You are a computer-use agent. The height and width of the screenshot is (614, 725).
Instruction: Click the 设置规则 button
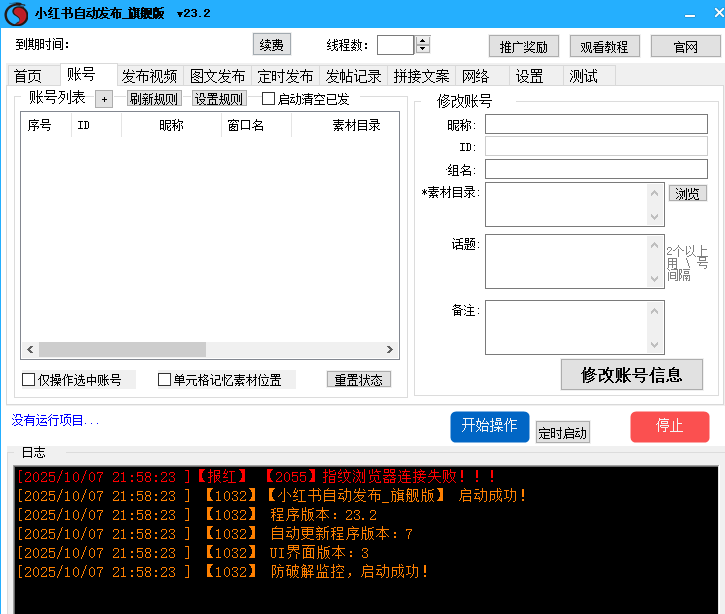click(219, 98)
